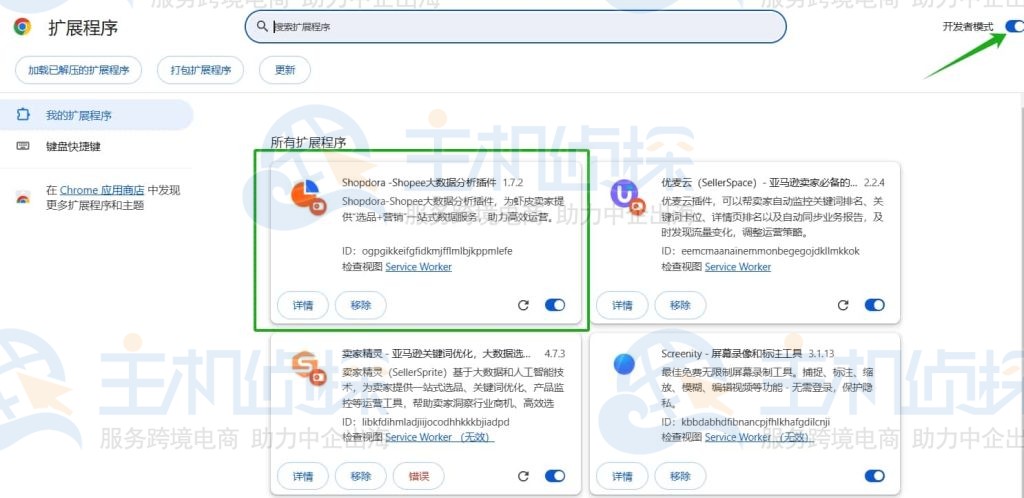Open 详情 for Screenity
Screen dimensions: 1024x498
[x=622, y=476]
